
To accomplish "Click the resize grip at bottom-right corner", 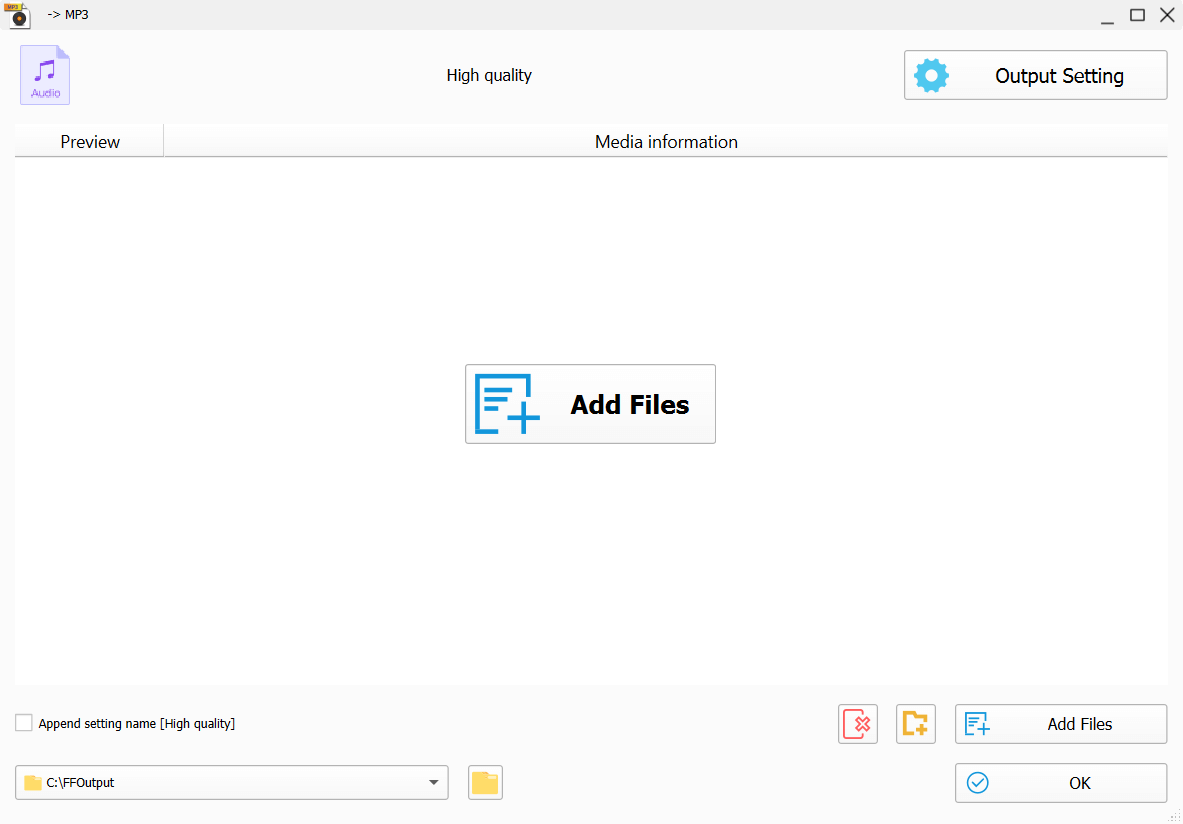I will tap(1176, 818).
